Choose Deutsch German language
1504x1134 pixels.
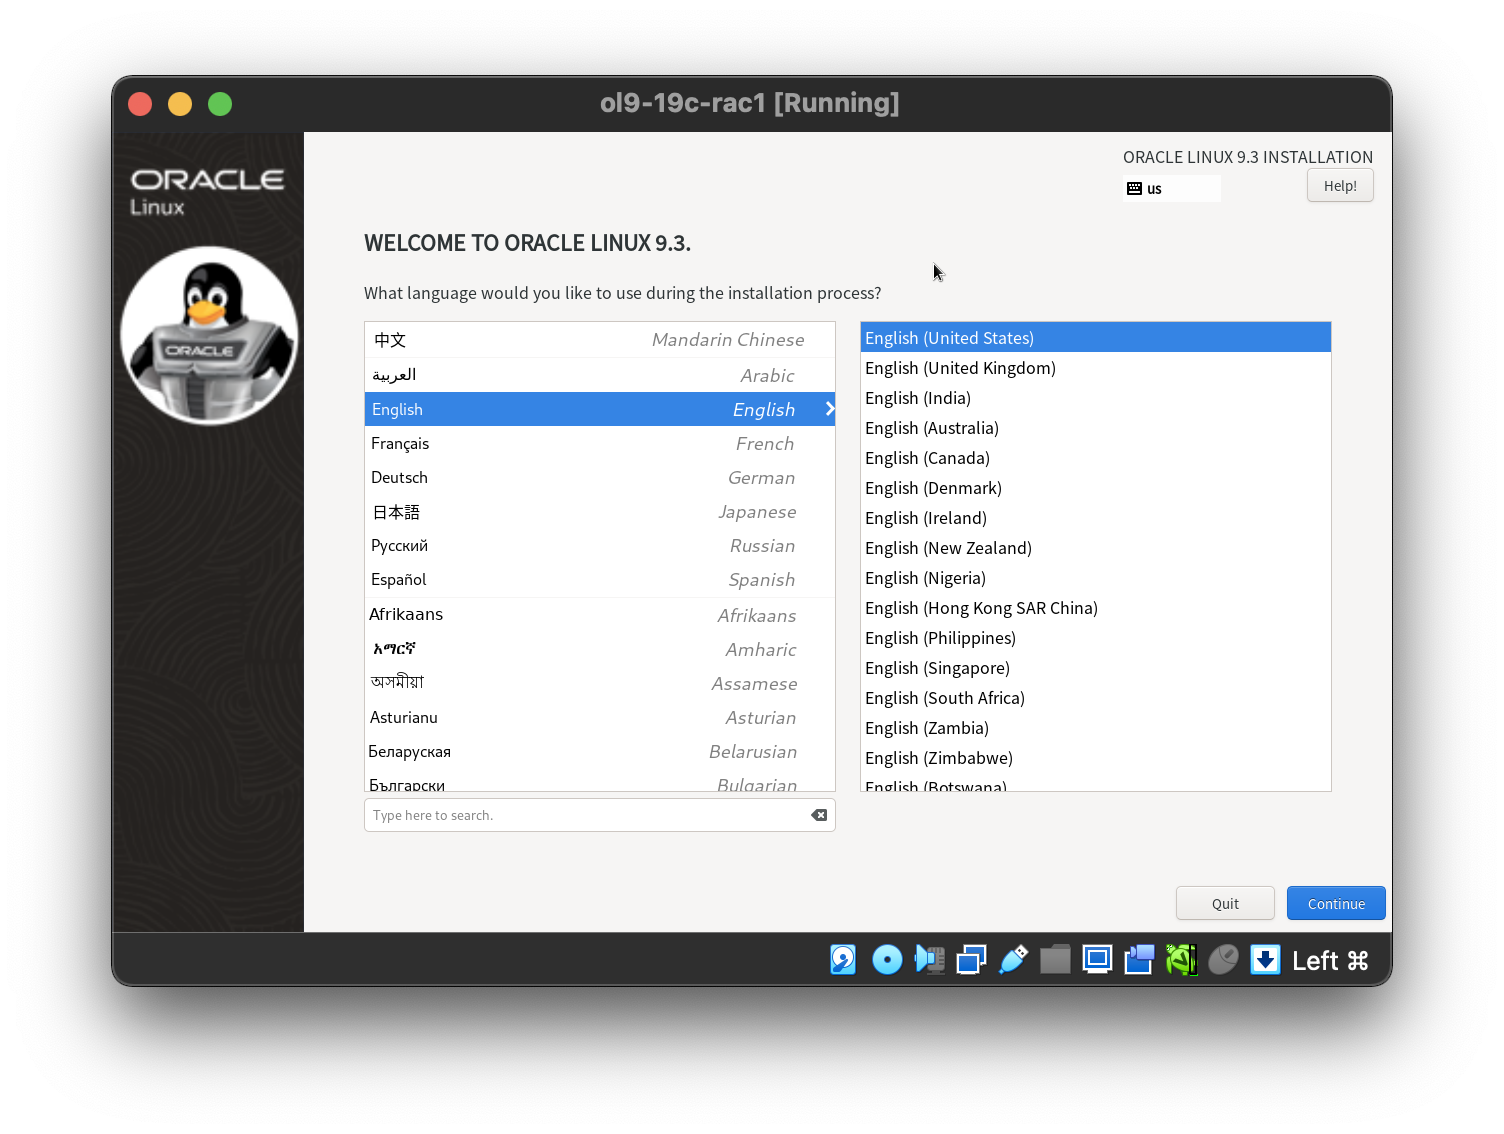[600, 477]
